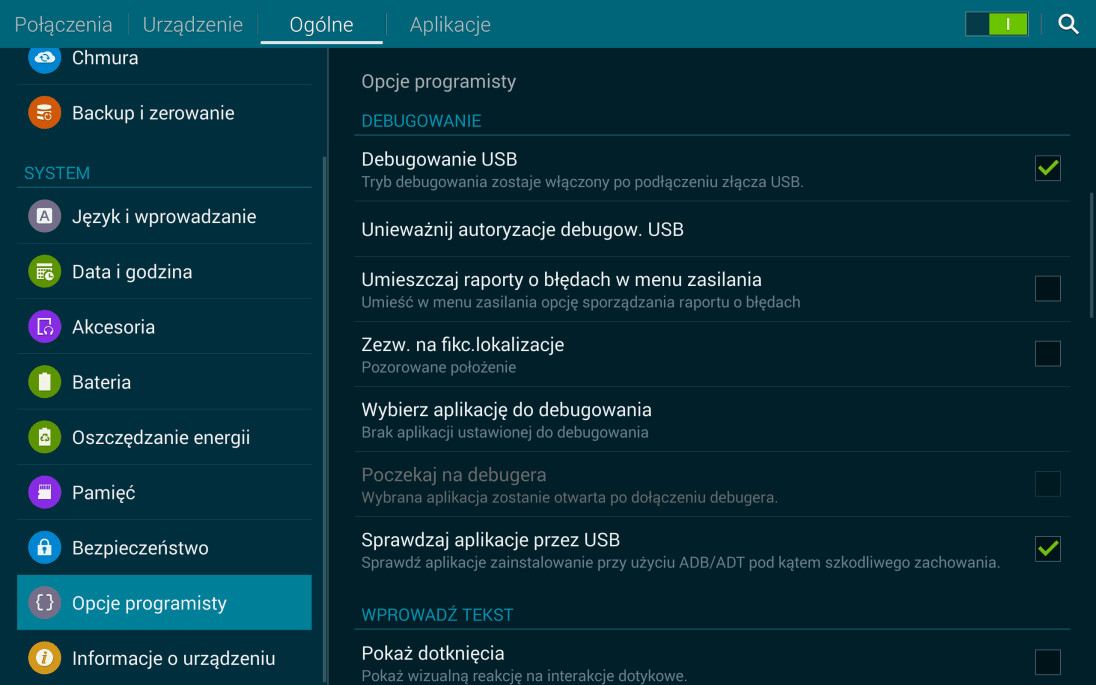Screen dimensions: 1096x685
Task: Open Wybierz aplikację do debugowania
Action: [712, 419]
